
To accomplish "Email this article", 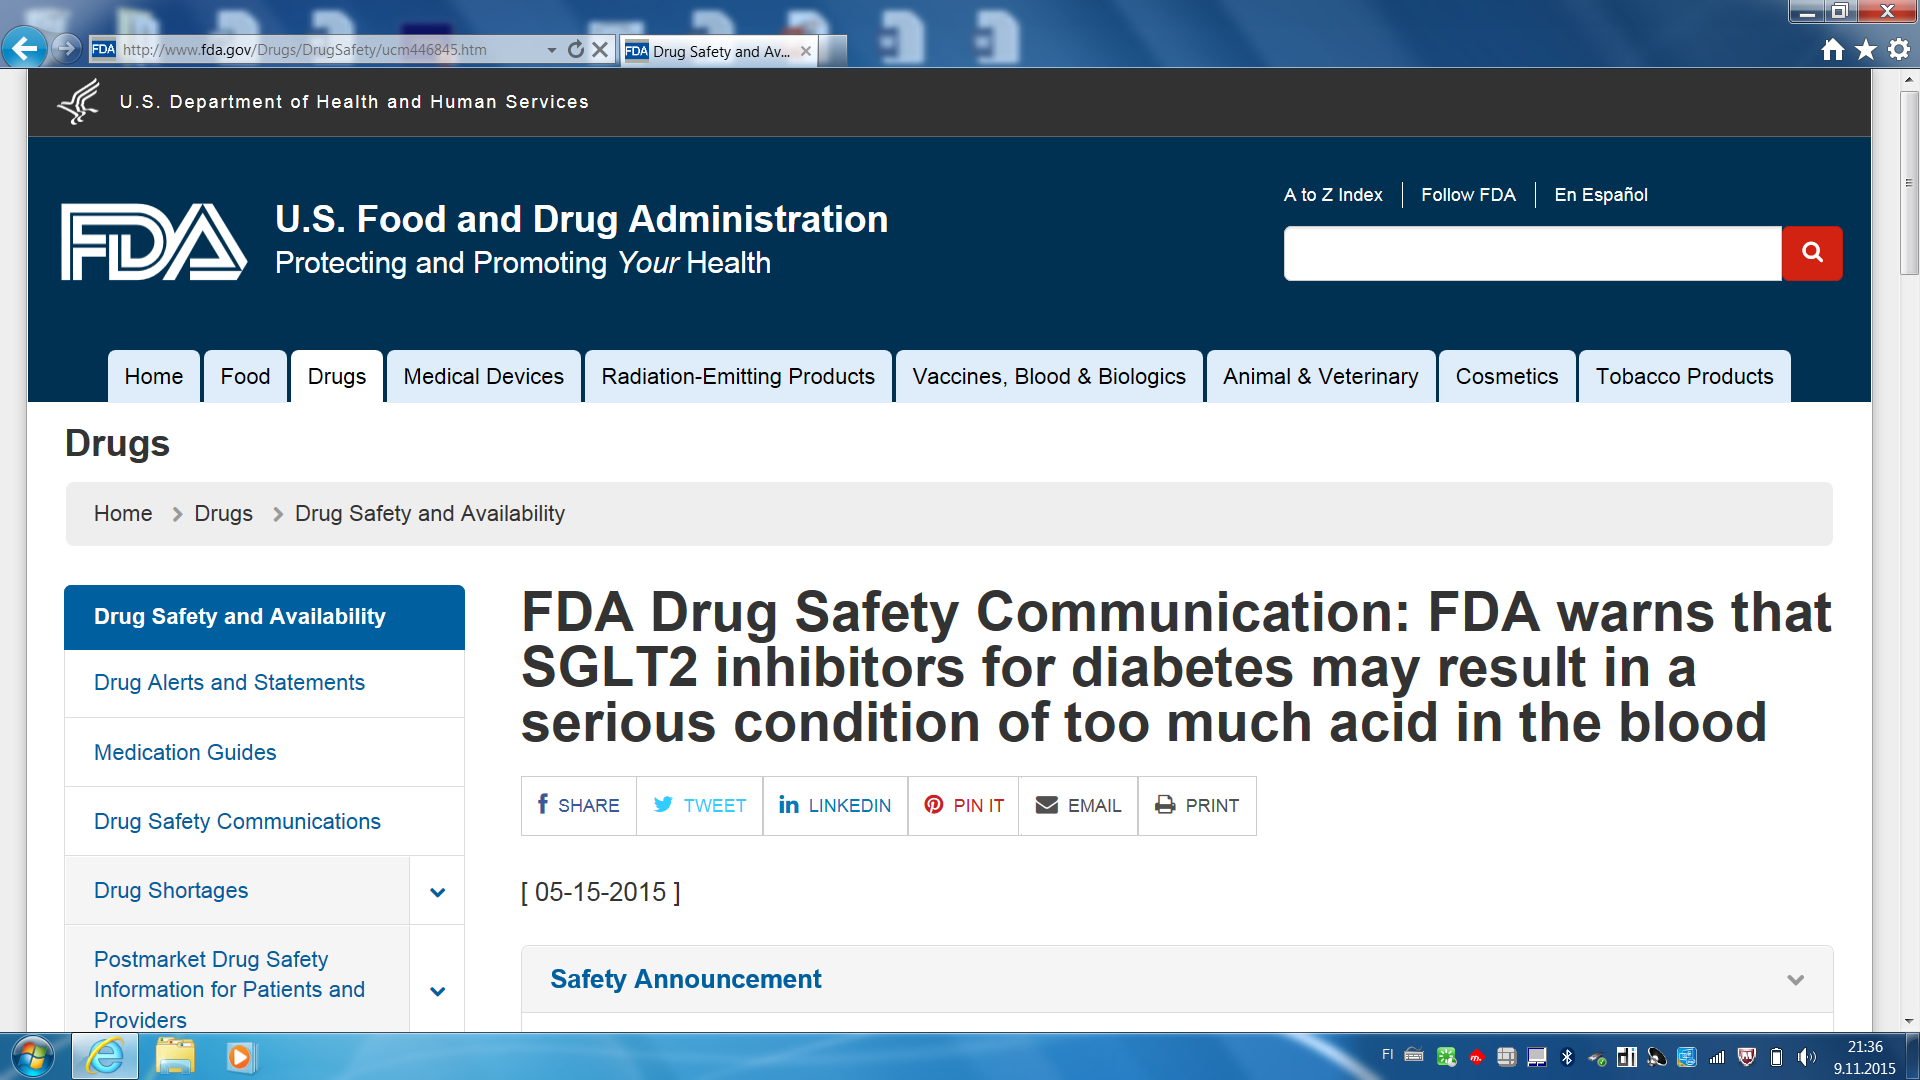I will click(1078, 805).
